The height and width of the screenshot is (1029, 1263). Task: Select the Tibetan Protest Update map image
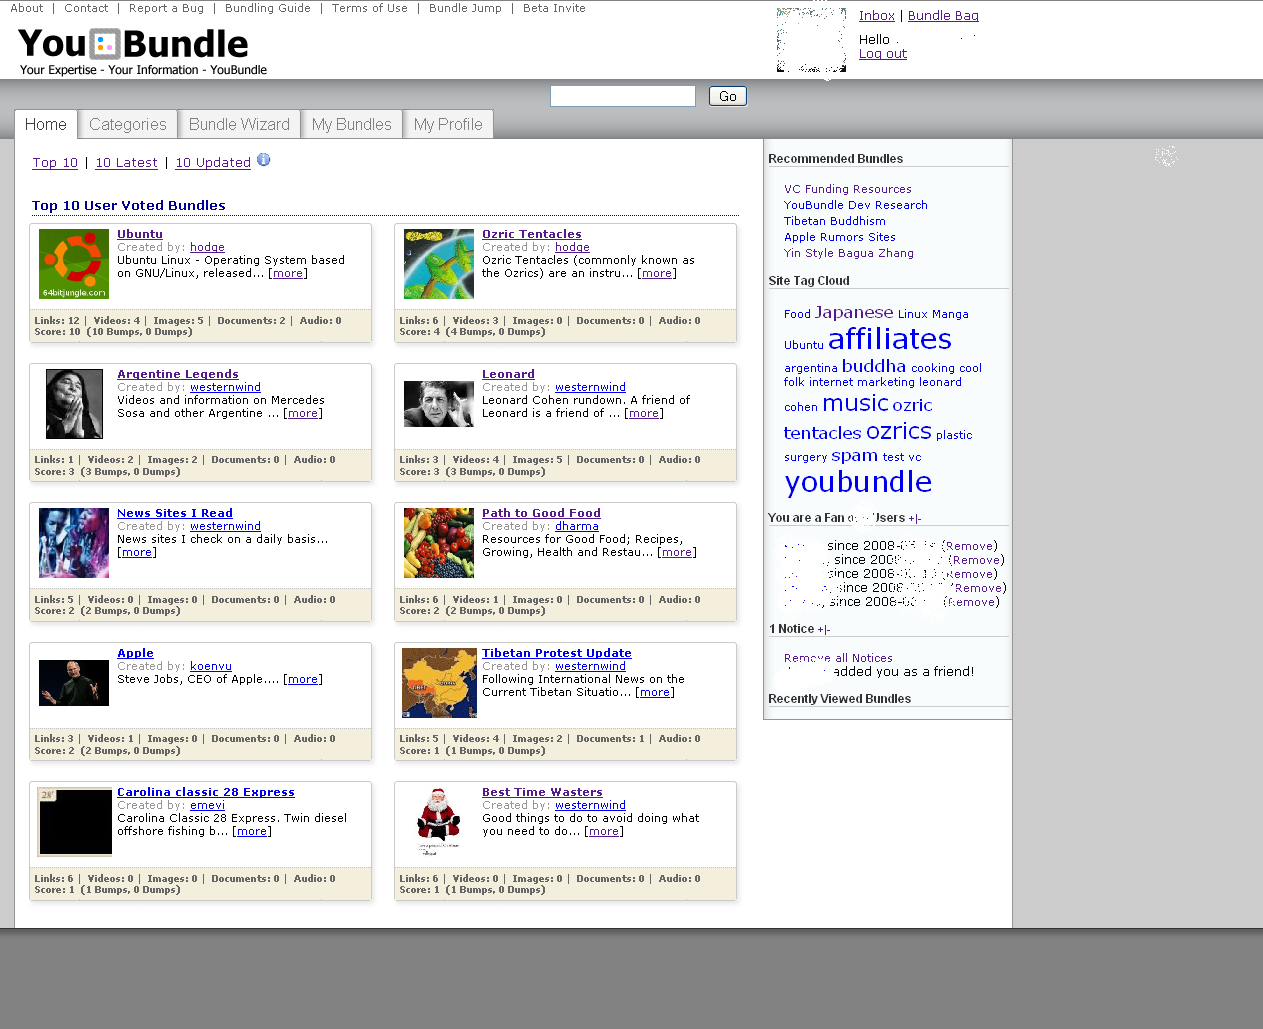tap(439, 683)
